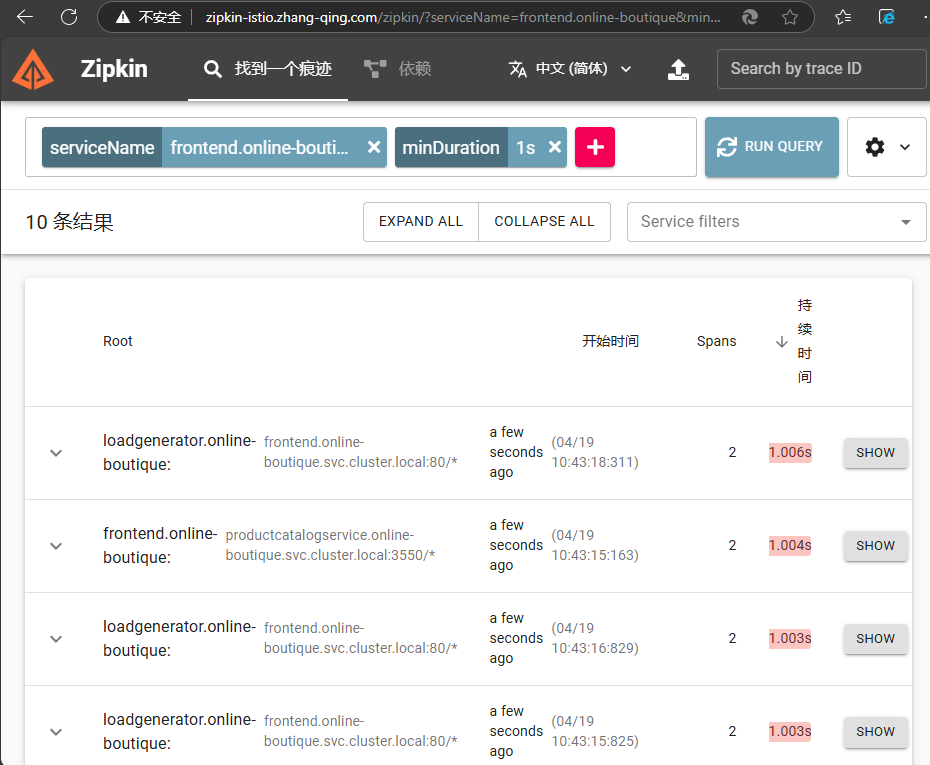
Task: Click the address bar URL
Action: 463,18
